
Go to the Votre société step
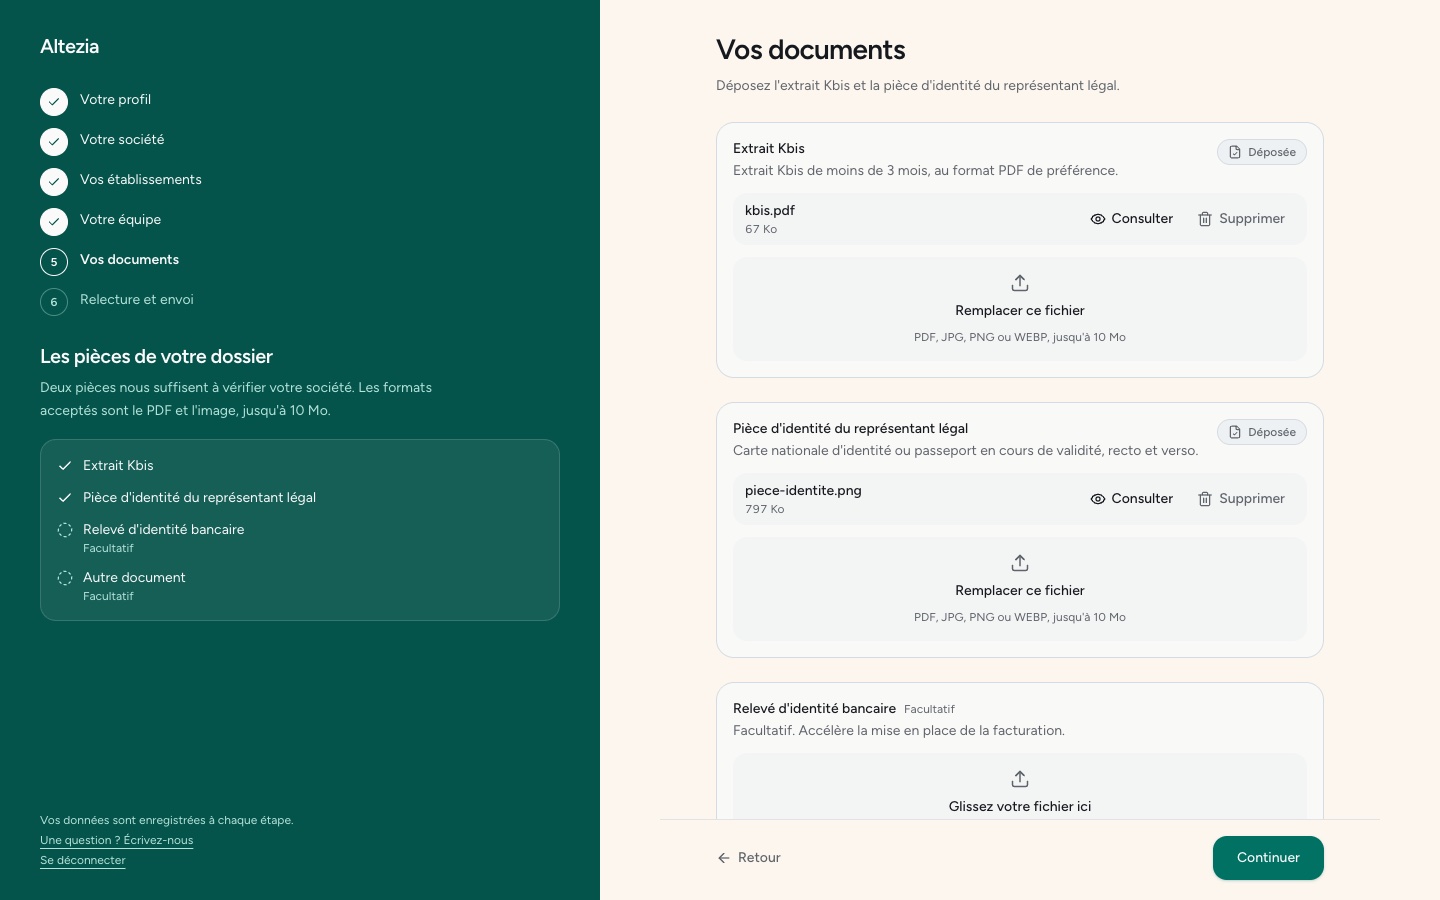tap(122, 140)
